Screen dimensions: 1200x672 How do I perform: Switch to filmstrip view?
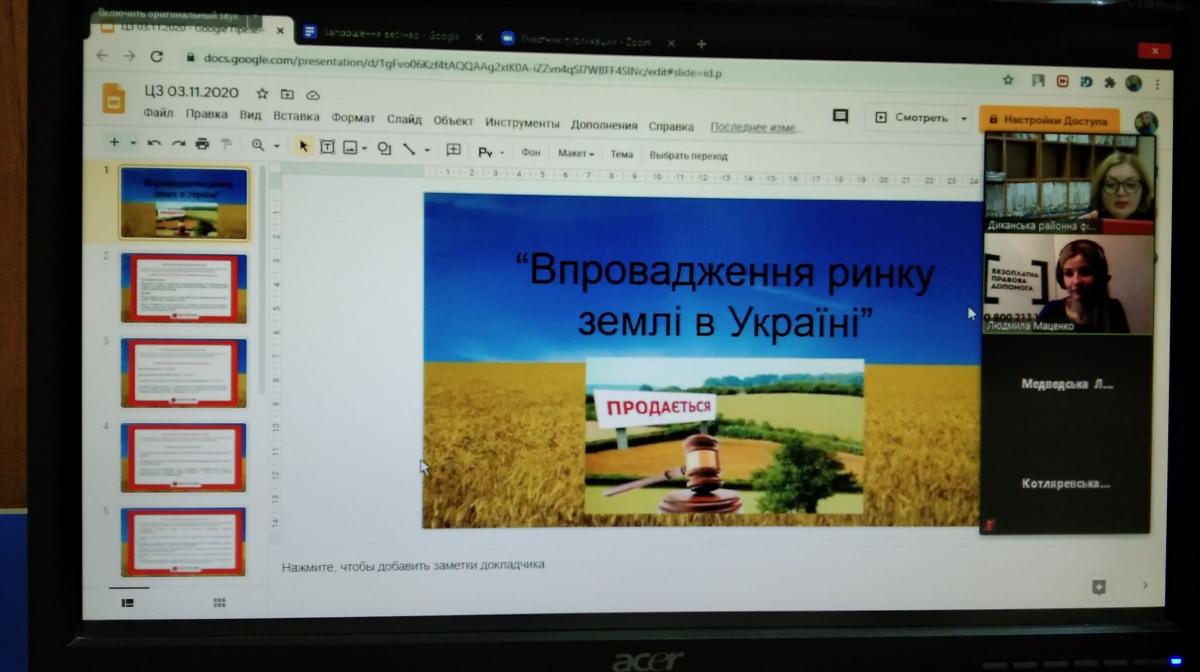click(128, 602)
